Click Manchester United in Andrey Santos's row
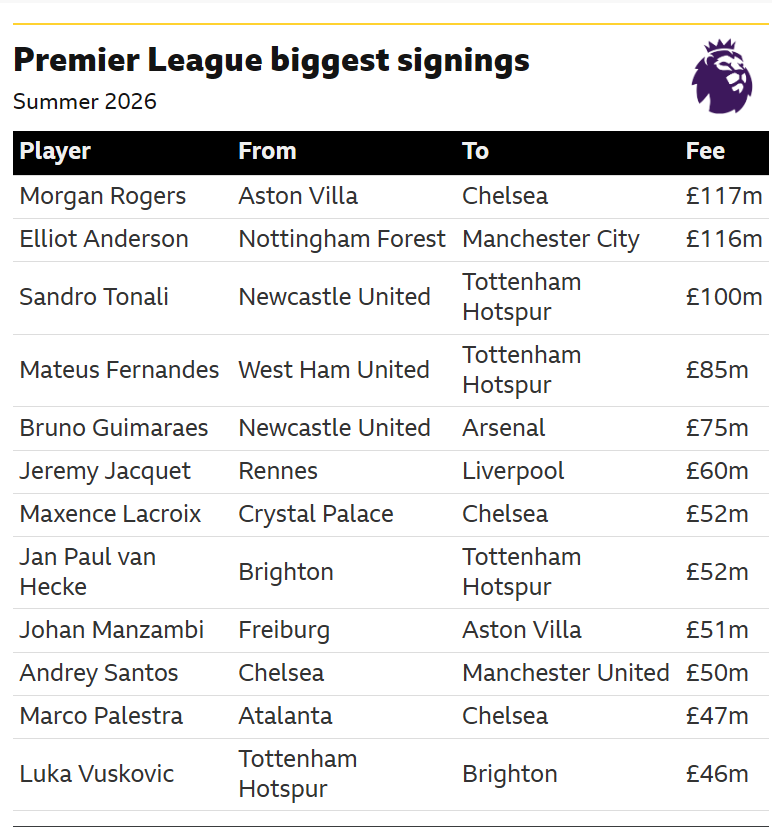Viewport: 772px width, 827px height. point(566,674)
